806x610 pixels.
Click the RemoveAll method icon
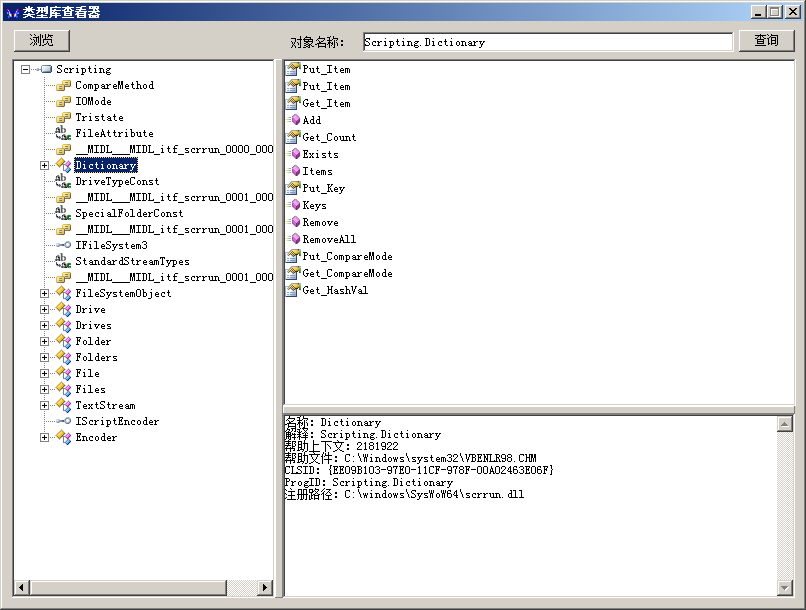[x=295, y=239]
